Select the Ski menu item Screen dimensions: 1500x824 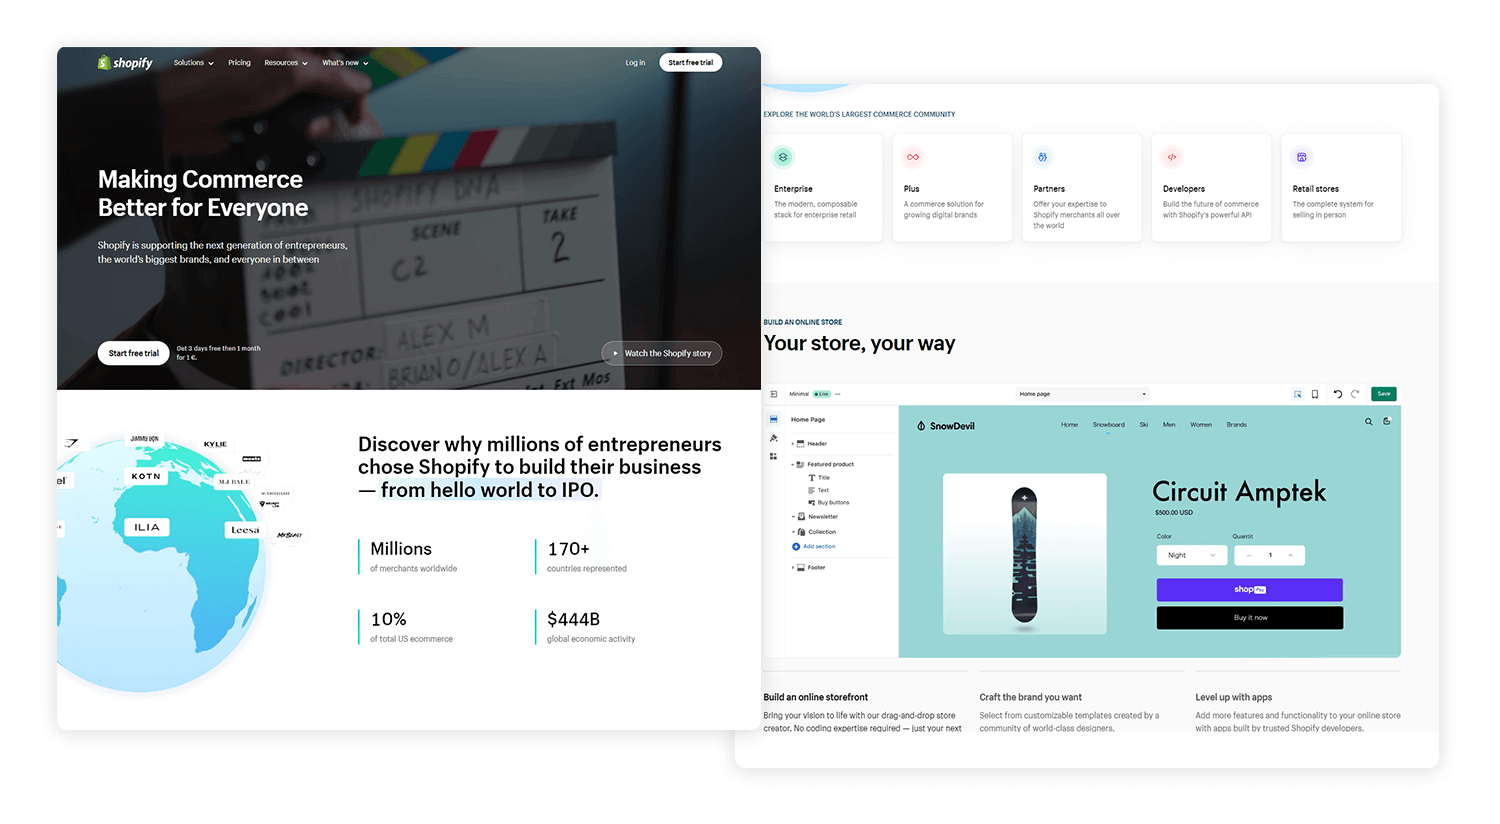coord(1144,425)
